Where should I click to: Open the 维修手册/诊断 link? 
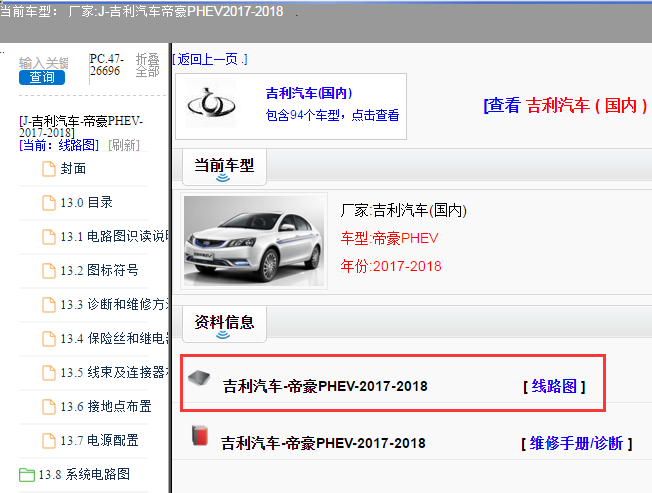(576, 443)
